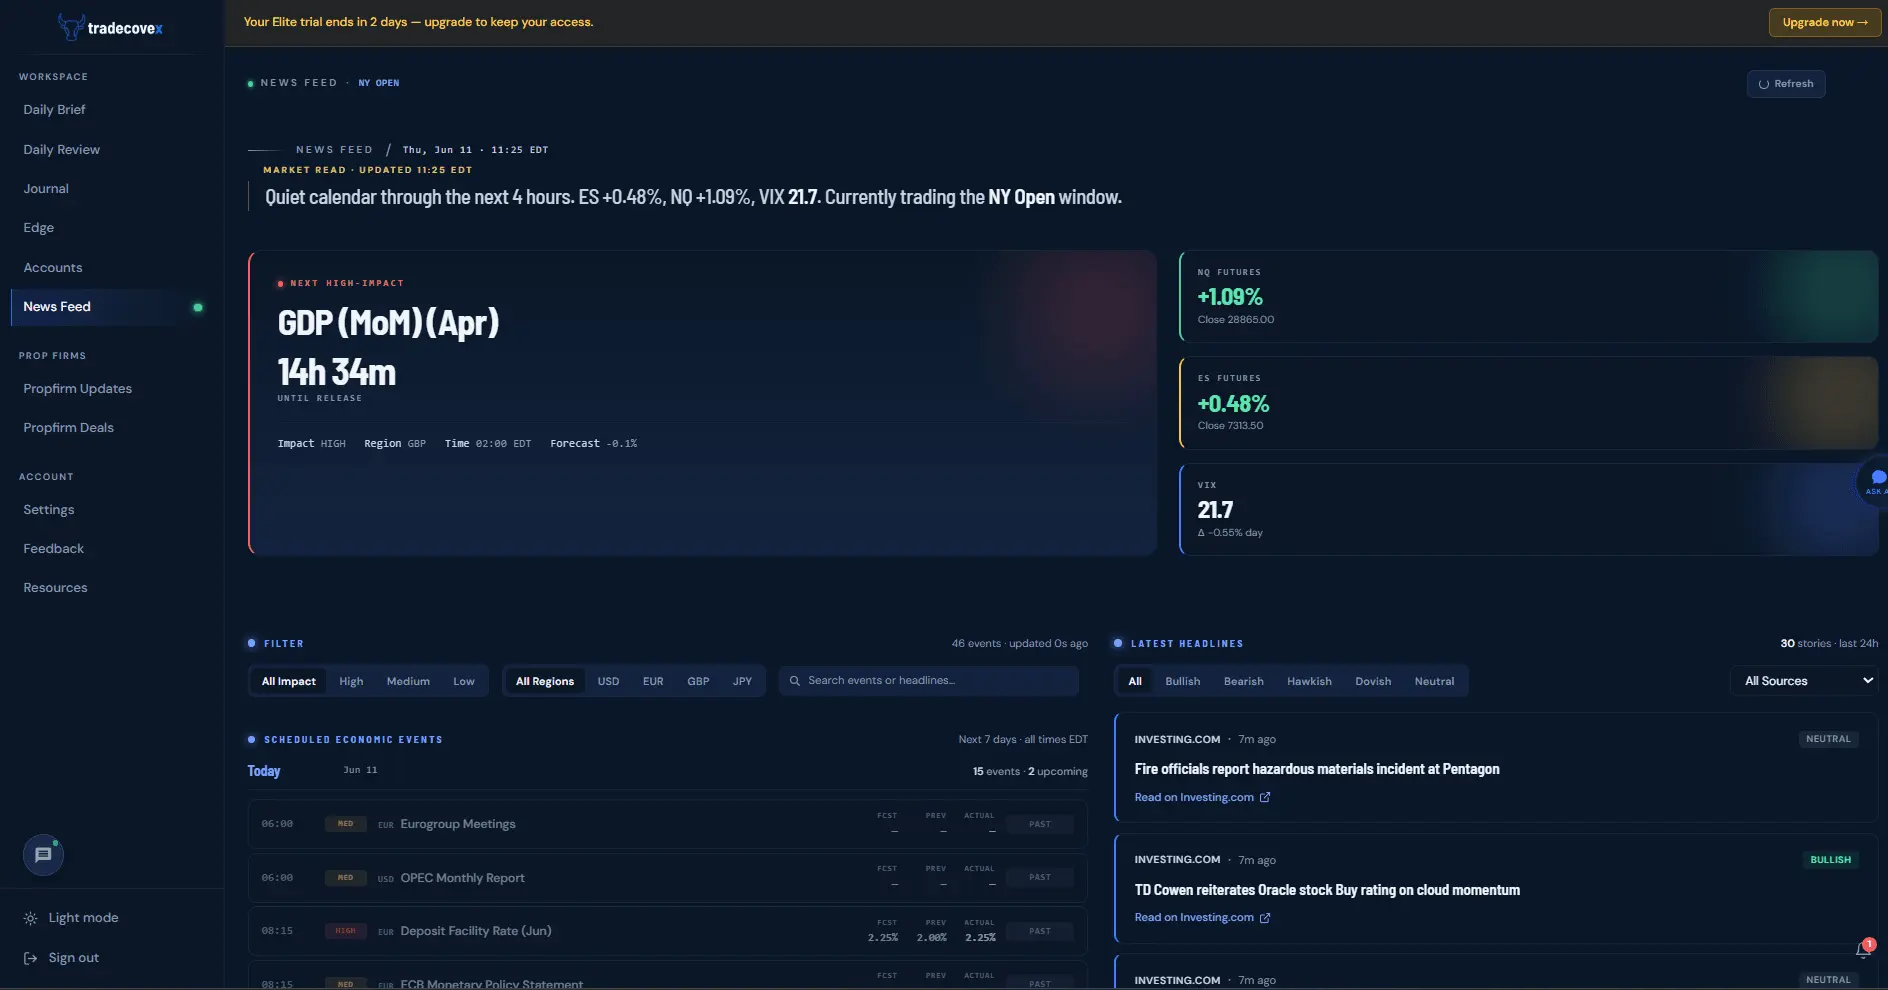Filter events by Medium impact

[x=408, y=681]
